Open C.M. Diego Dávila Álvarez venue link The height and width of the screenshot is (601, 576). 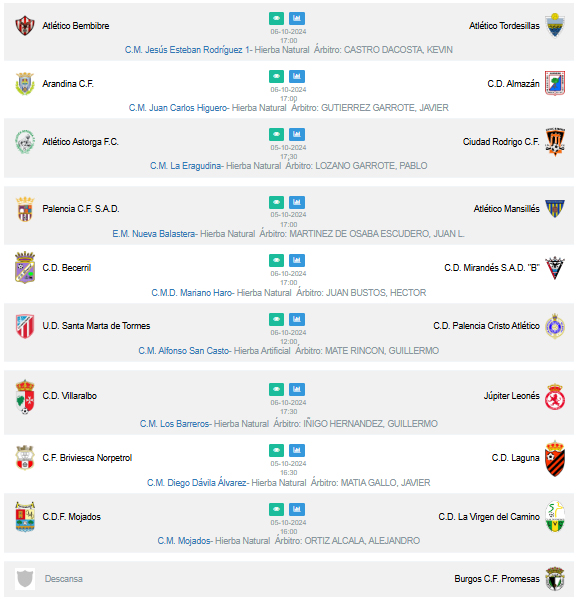197,482
